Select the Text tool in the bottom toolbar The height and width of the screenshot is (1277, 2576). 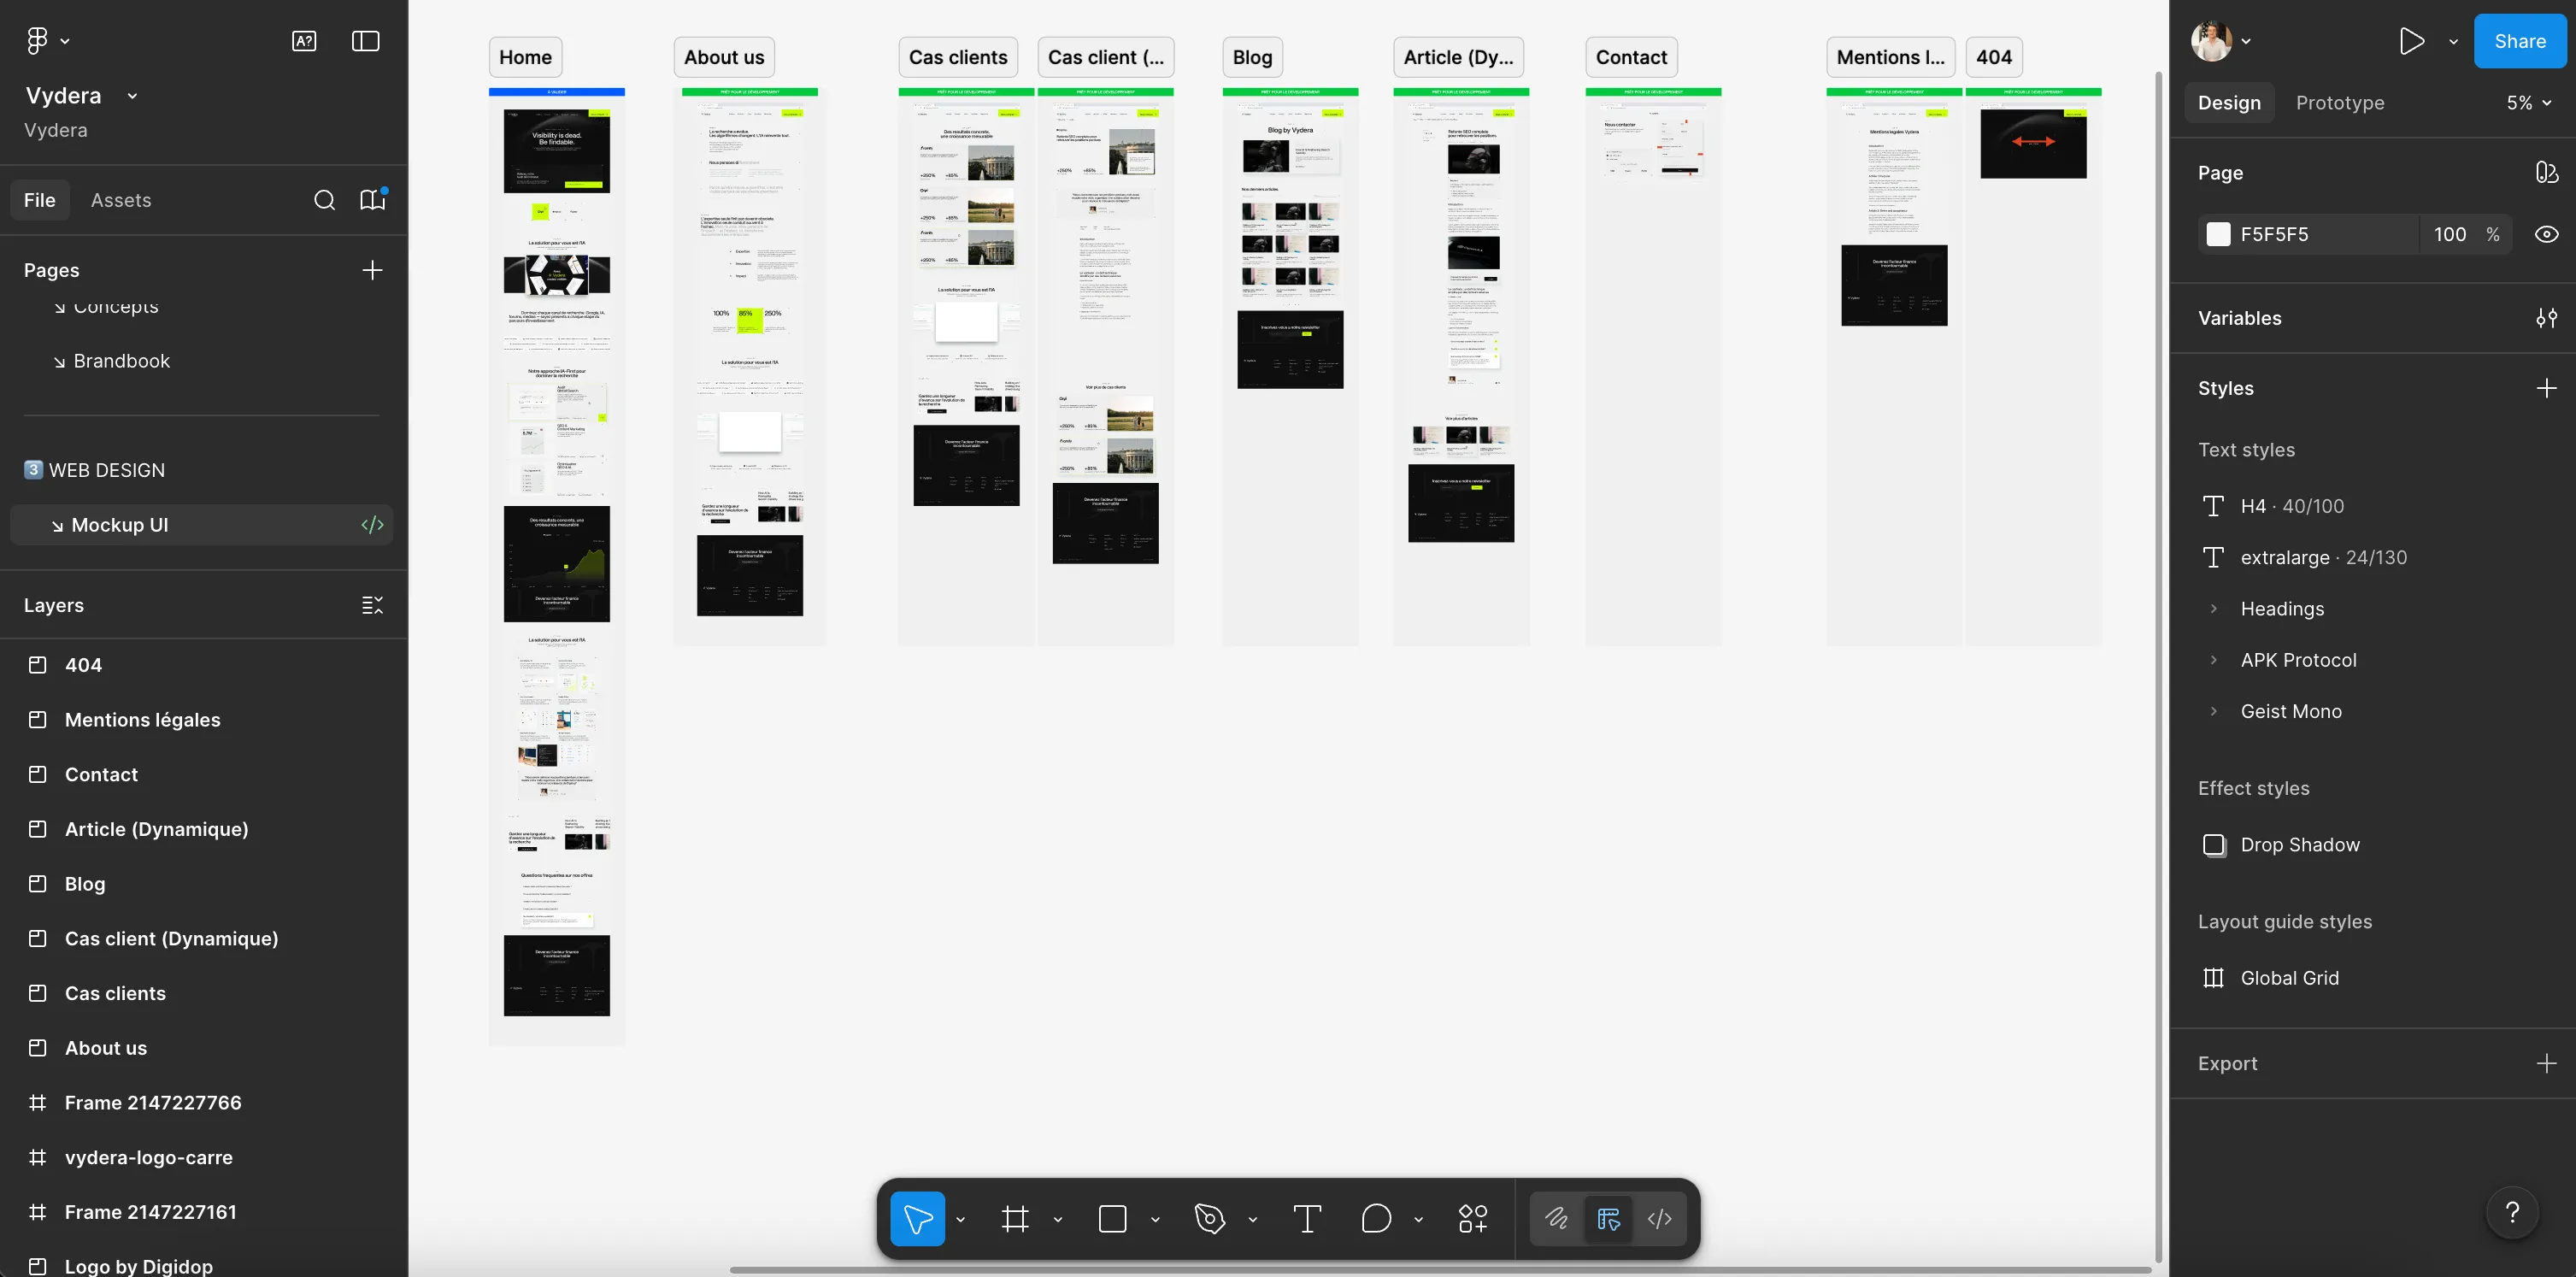tap(1305, 1218)
